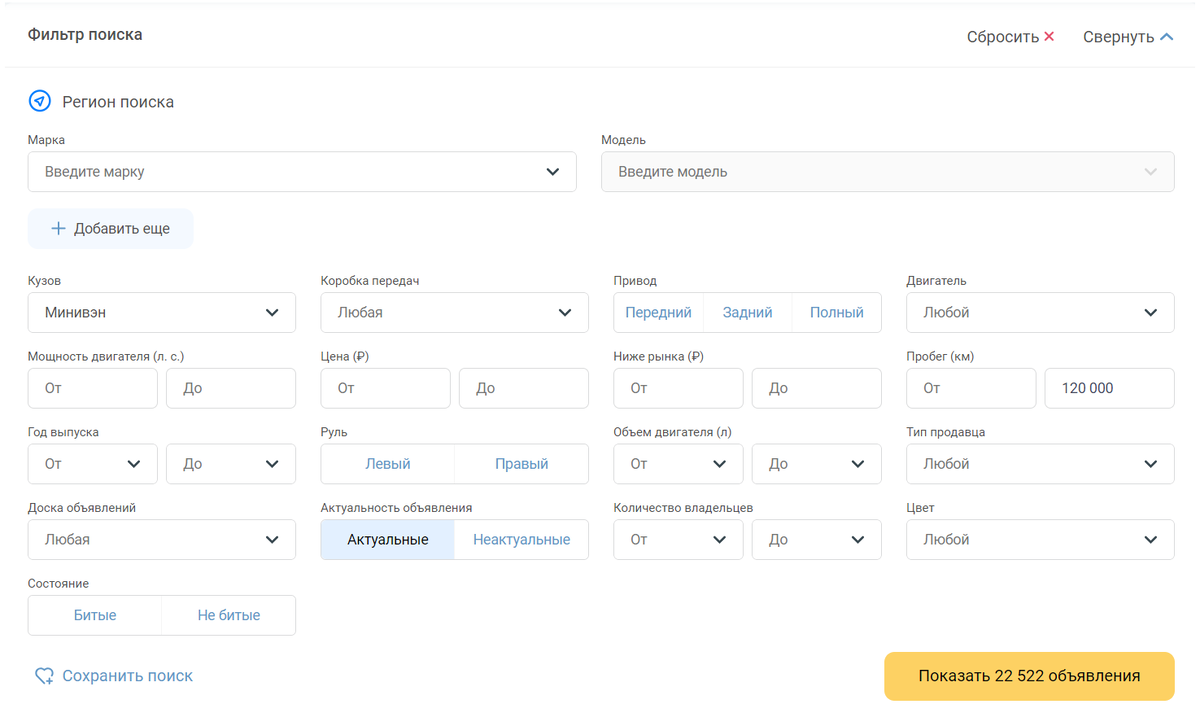This screenshot has width=1200, height=726.
Task: Open Год выпуска От dropdown
Action: pyautogui.click(x=92, y=464)
